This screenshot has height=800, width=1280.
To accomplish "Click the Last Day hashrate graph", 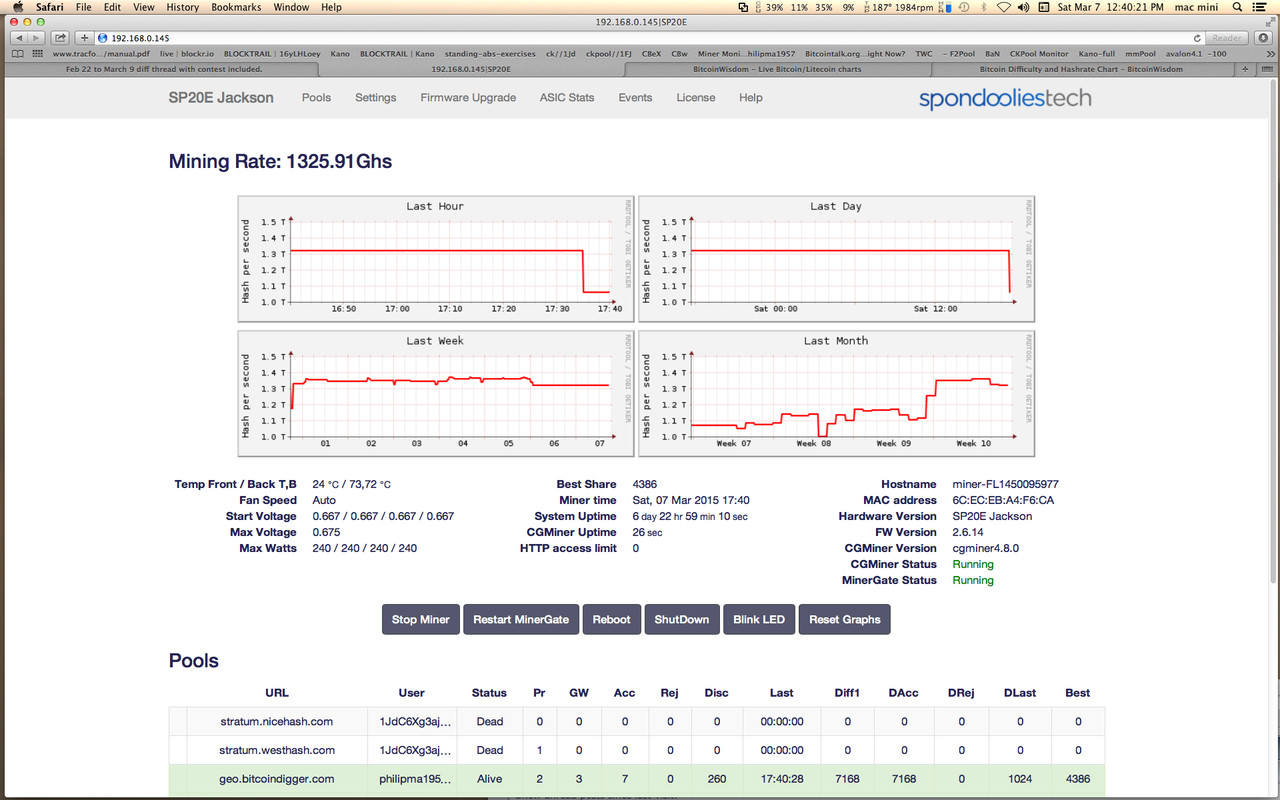I will [x=836, y=258].
